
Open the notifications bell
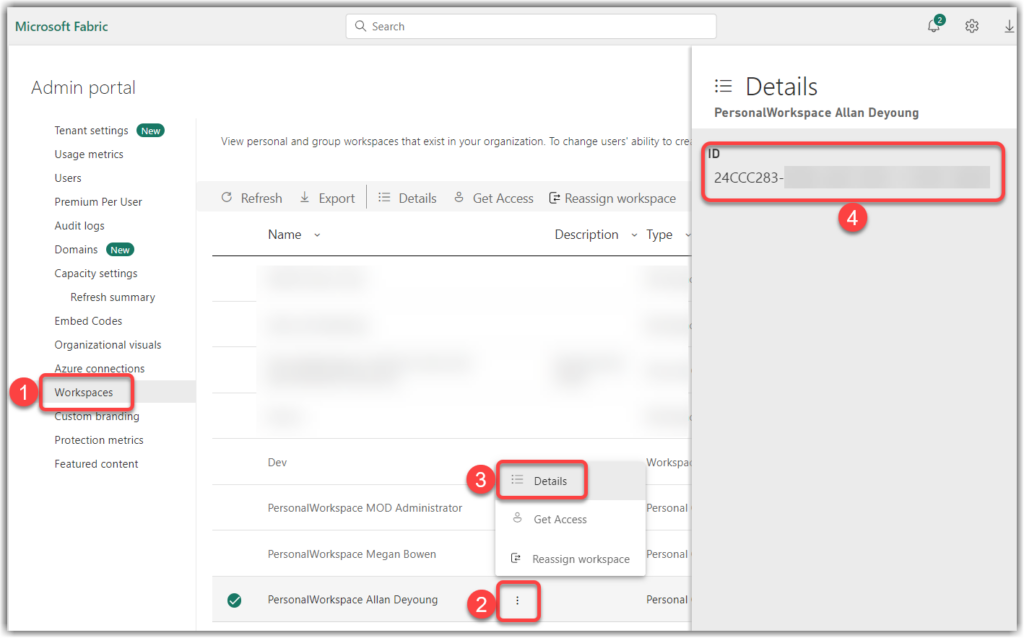(x=932, y=26)
